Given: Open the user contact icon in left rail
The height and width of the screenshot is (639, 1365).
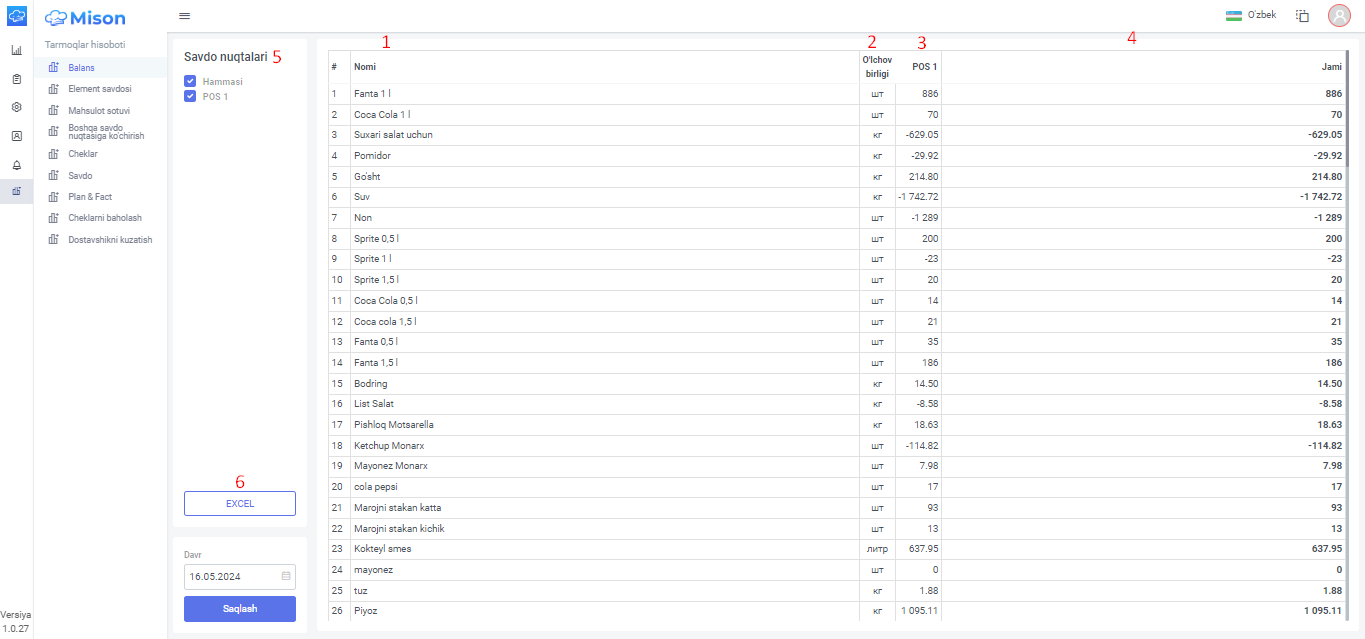Looking at the screenshot, I should pos(16,135).
